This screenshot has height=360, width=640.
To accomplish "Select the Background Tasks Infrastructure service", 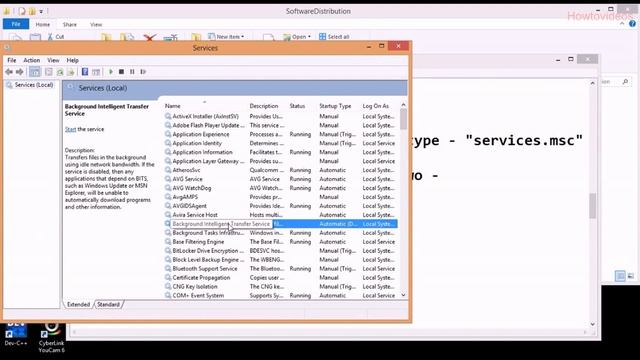I will click(x=208, y=233).
